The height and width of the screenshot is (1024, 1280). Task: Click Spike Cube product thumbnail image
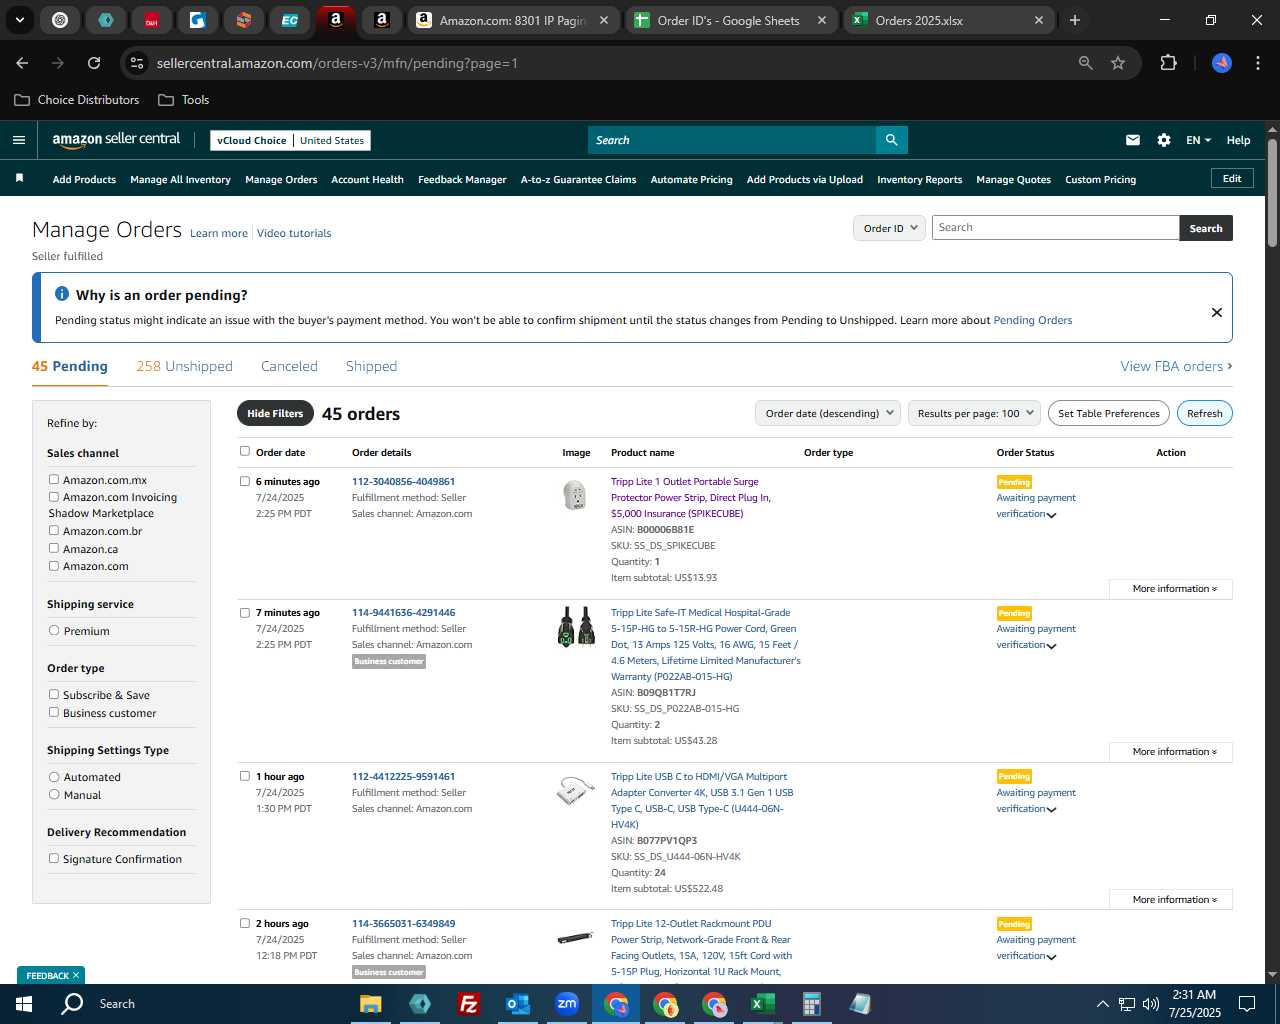tap(575, 494)
